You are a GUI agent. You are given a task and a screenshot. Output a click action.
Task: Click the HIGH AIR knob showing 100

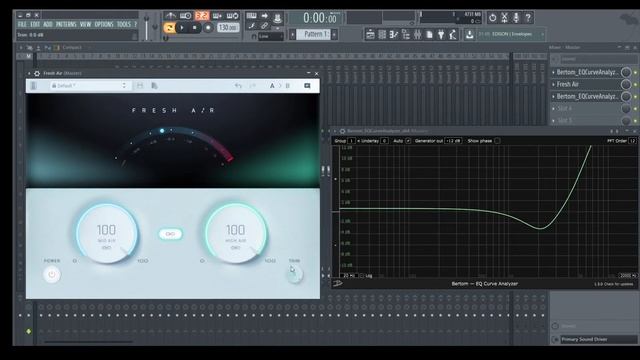pos(236,233)
